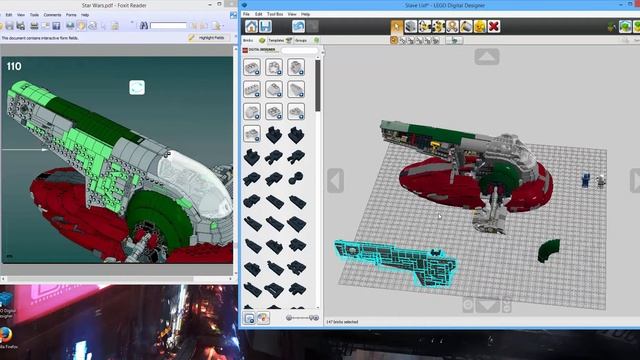
Task: Open the Tool Box menu
Action: click(x=275, y=14)
